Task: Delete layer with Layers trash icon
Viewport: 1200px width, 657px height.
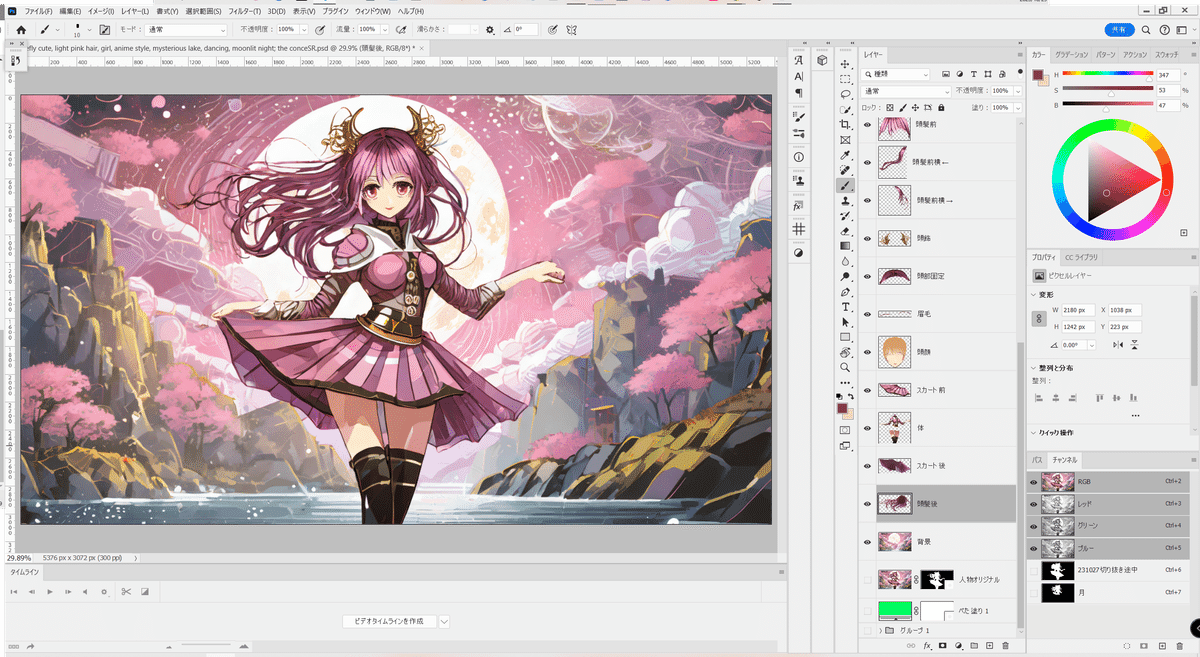Action: [1005, 646]
